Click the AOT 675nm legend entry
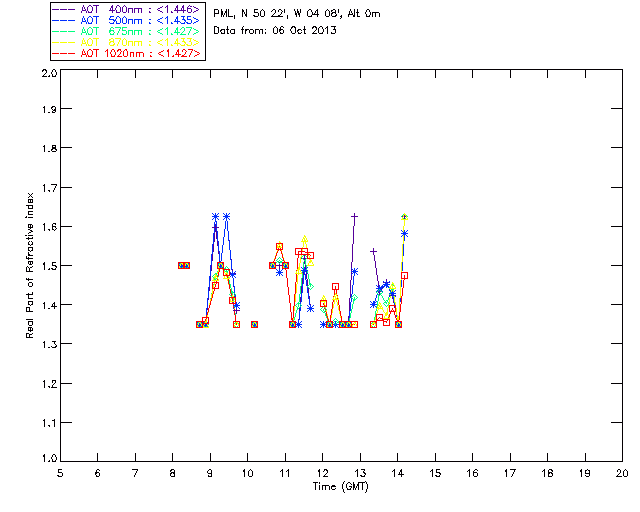640x512 pixels. click(127, 31)
